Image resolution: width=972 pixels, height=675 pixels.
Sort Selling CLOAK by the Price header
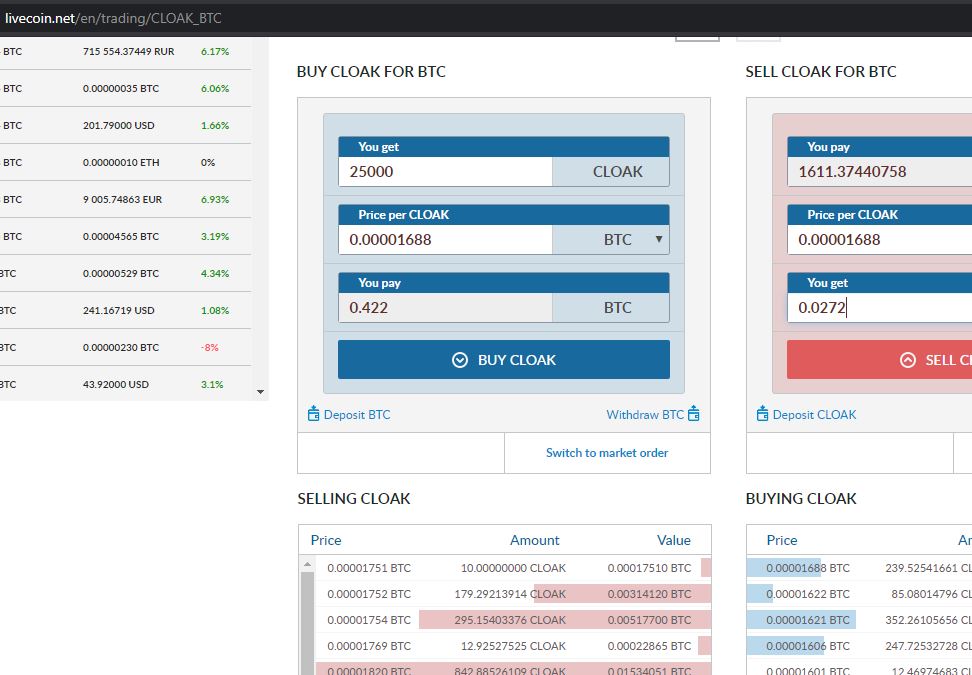[326, 540]
